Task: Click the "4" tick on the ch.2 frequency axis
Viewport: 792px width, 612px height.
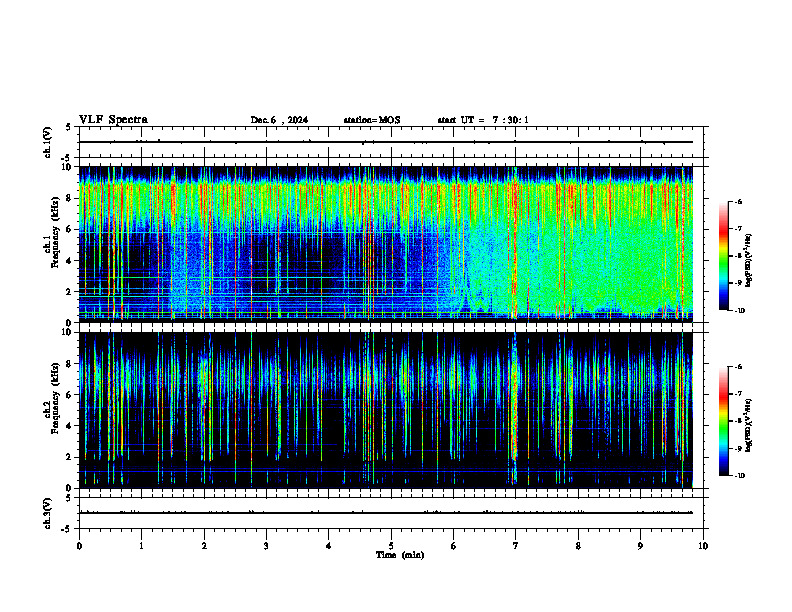Action: (71, 426)
